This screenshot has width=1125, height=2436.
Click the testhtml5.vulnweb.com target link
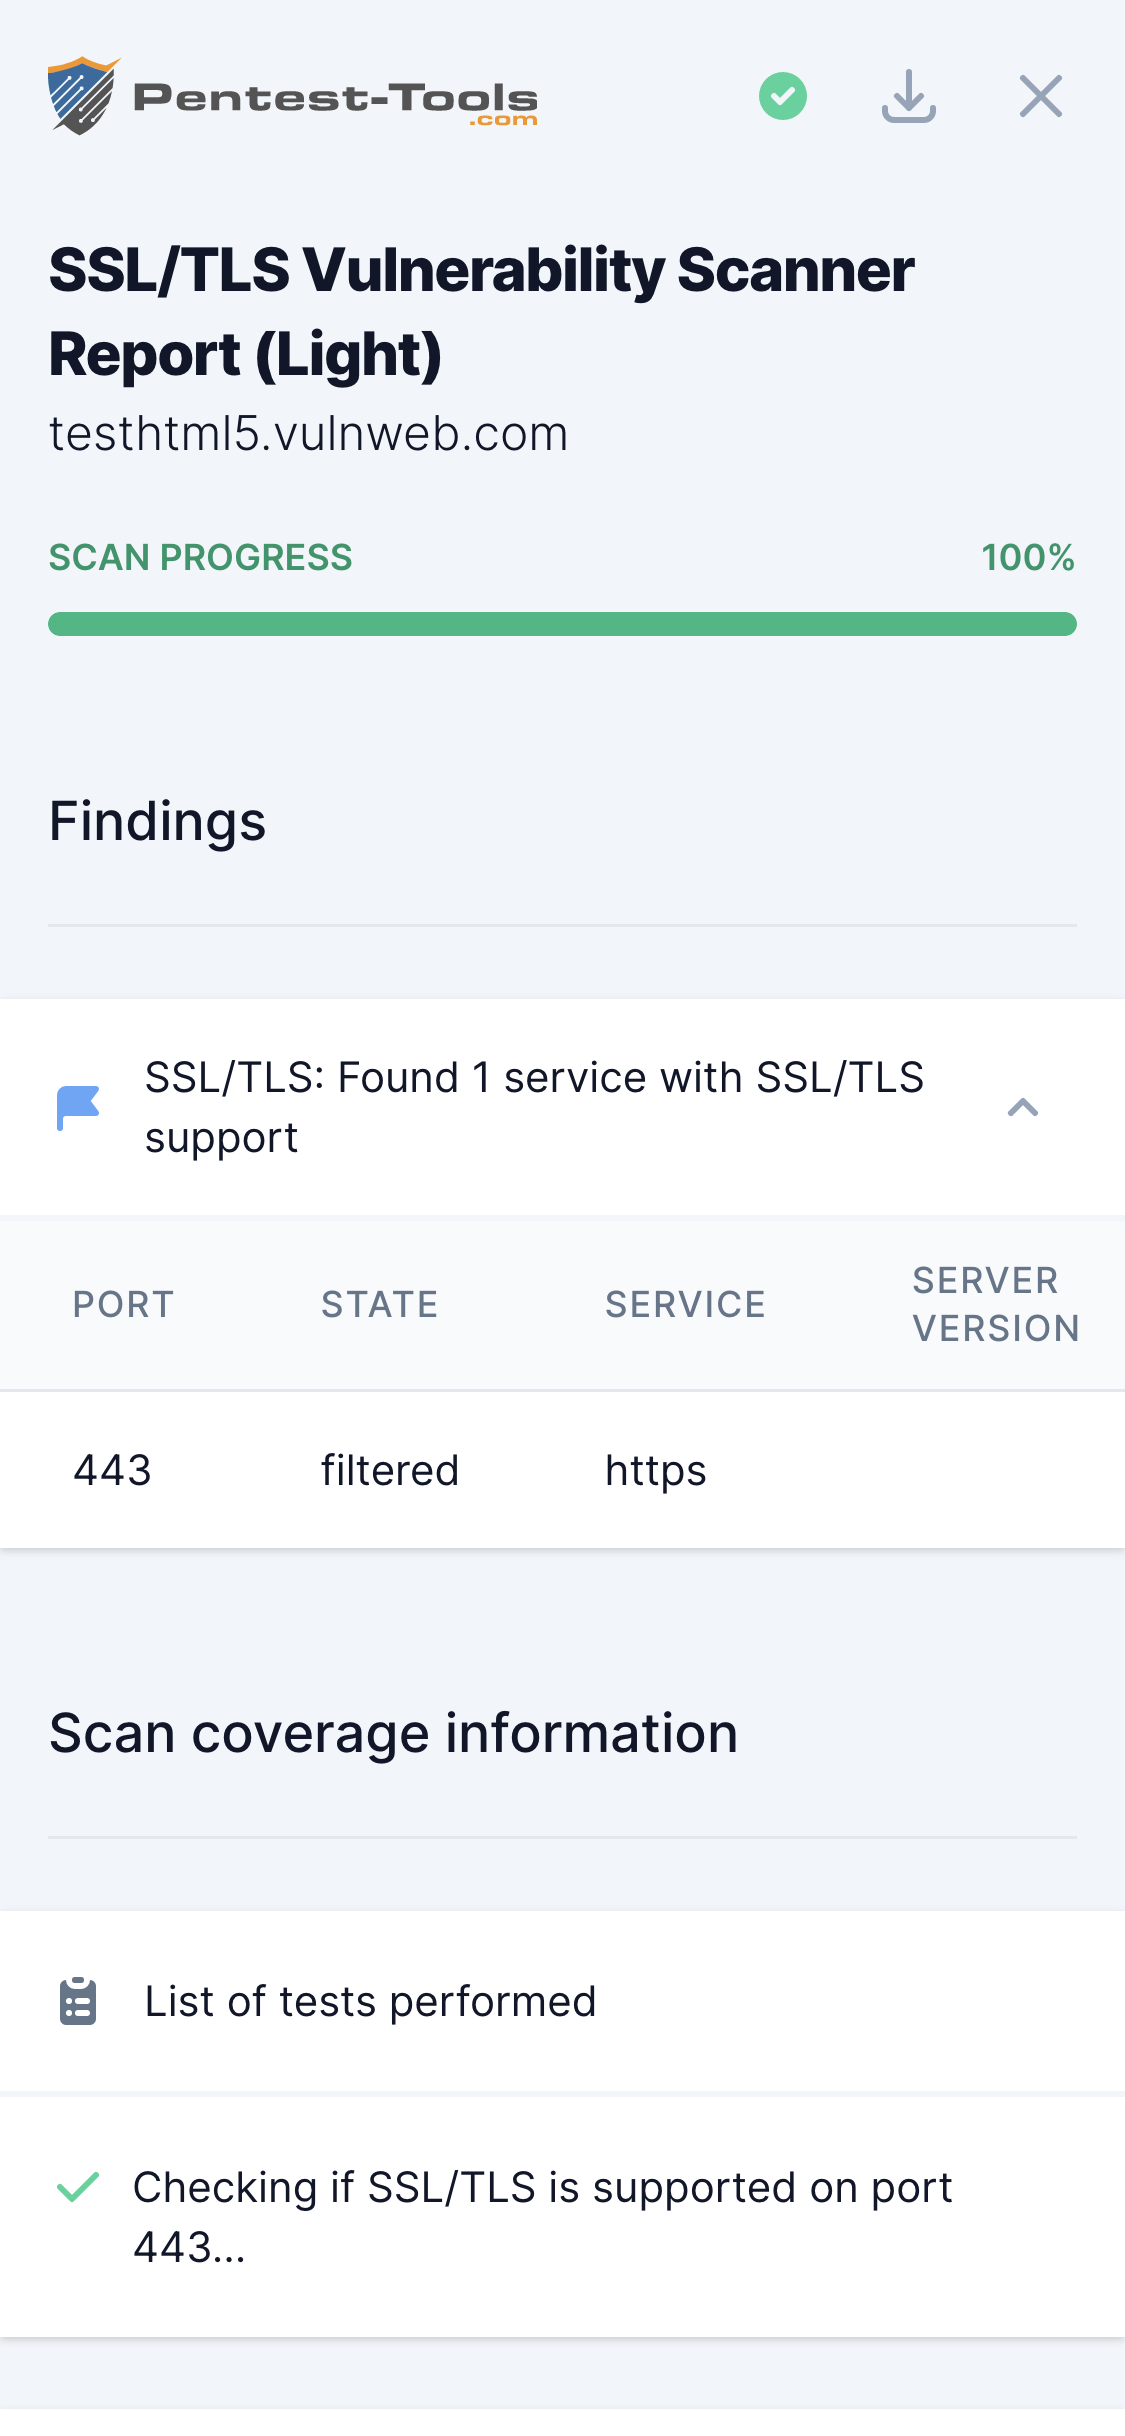pyautogui.click(x=309, y=433)
